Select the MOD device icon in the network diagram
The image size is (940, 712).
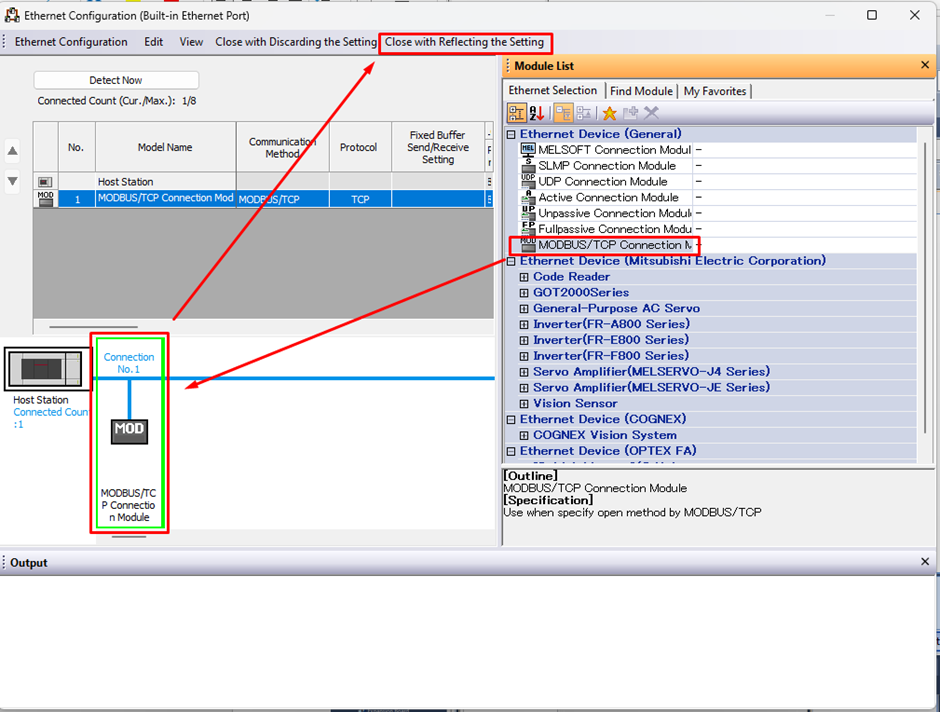point(129,429)
